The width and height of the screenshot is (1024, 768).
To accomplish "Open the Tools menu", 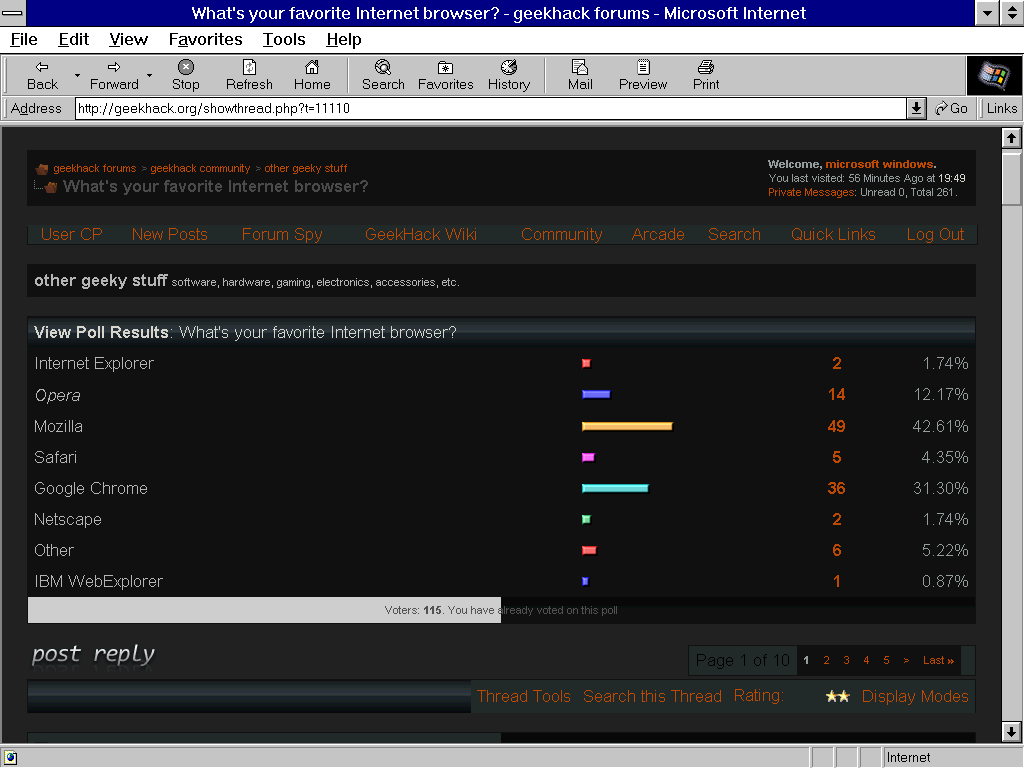I will tap(284, 39).
